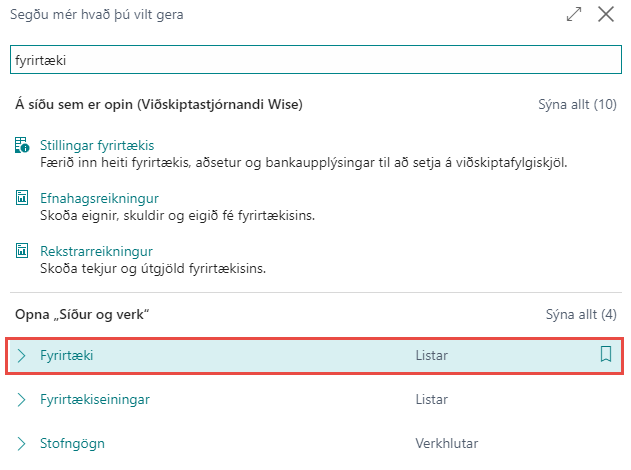The width and height of the screenshot is (631, 470).
Task: Select the Stofngögn entry
Action: [x=72, y=443]
